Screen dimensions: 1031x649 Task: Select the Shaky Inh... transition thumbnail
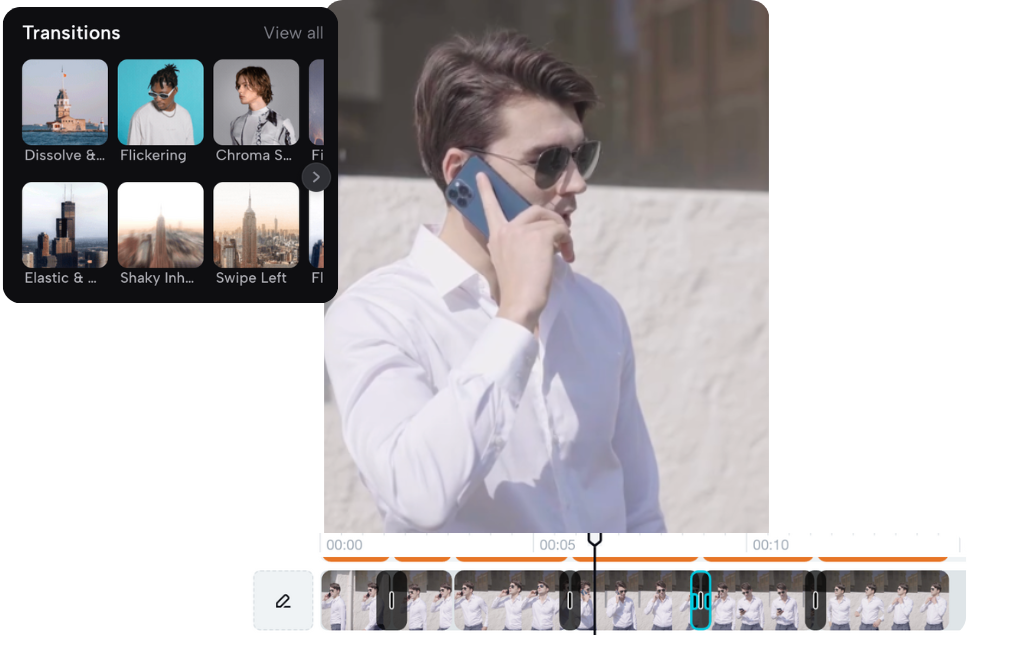pyautogui.click(x=160, y=225)
